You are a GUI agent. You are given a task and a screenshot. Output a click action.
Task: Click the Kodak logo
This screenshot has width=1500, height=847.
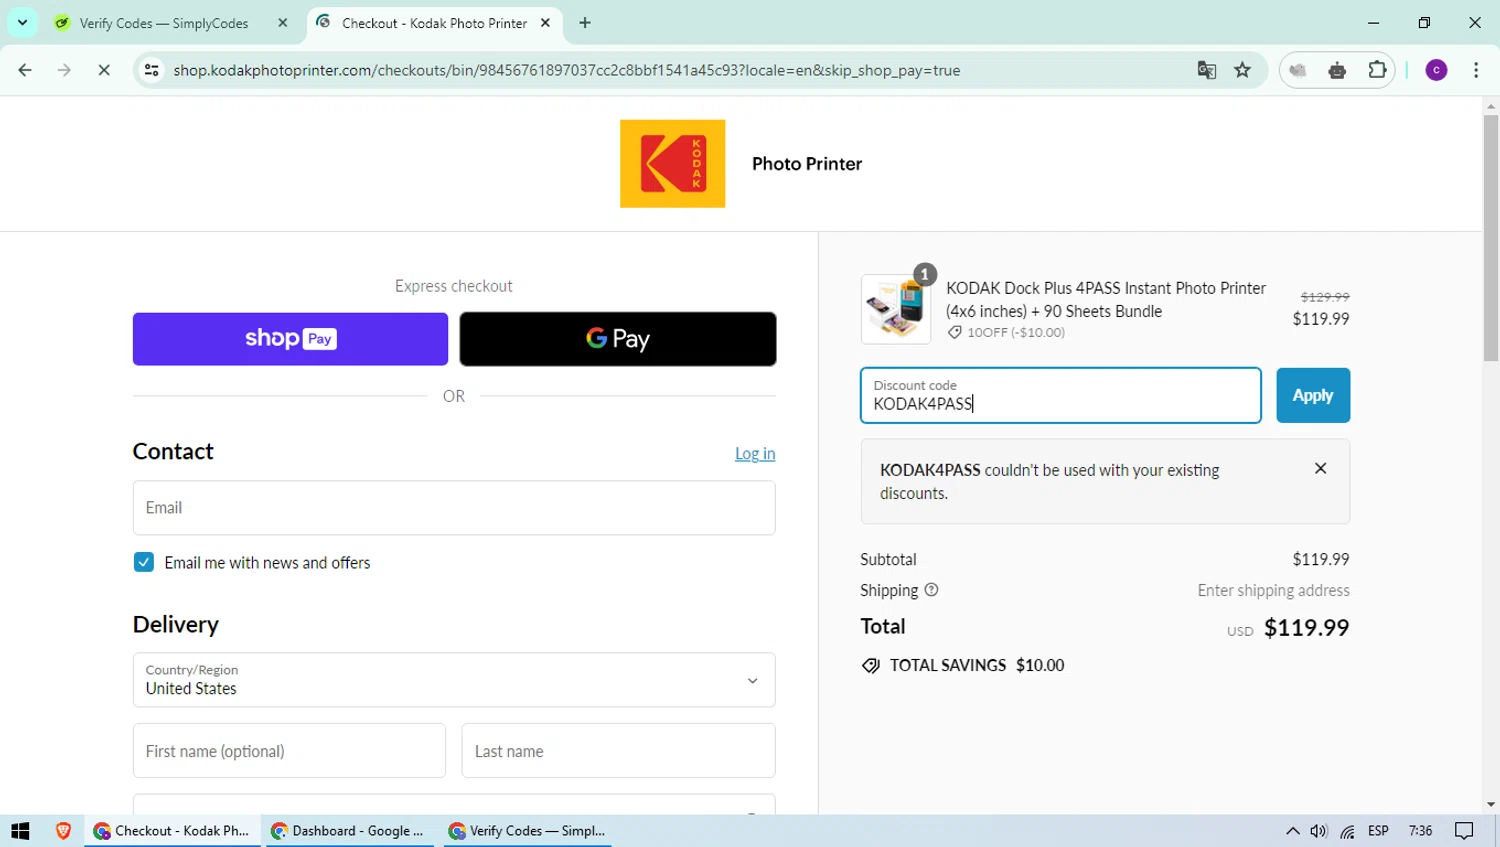point(672,164)
